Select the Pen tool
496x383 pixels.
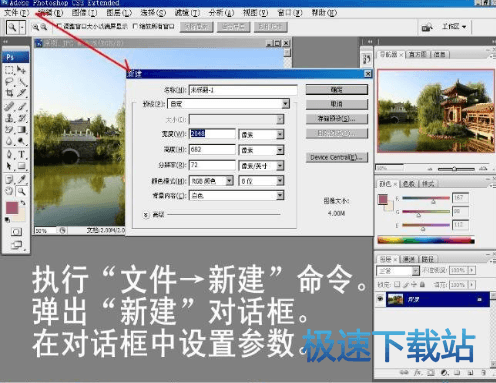9,154
